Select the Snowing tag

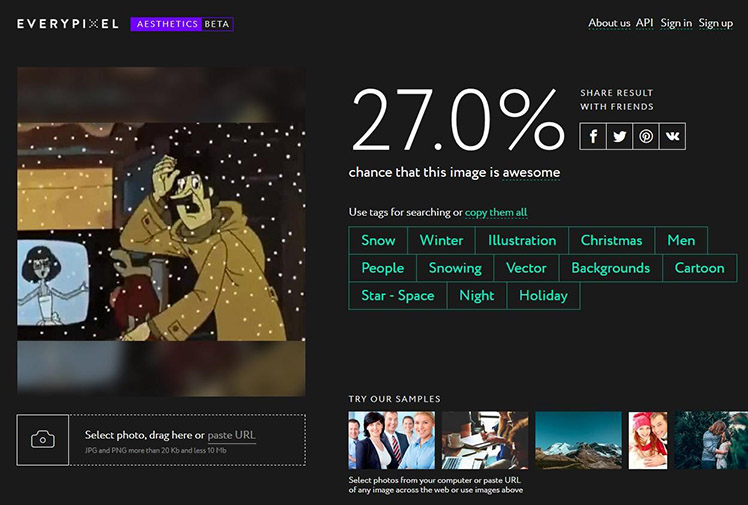tap(455, 268)
